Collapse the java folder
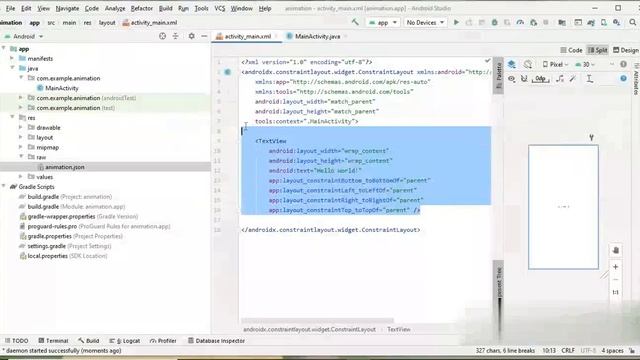 click(x=12, y=68)
